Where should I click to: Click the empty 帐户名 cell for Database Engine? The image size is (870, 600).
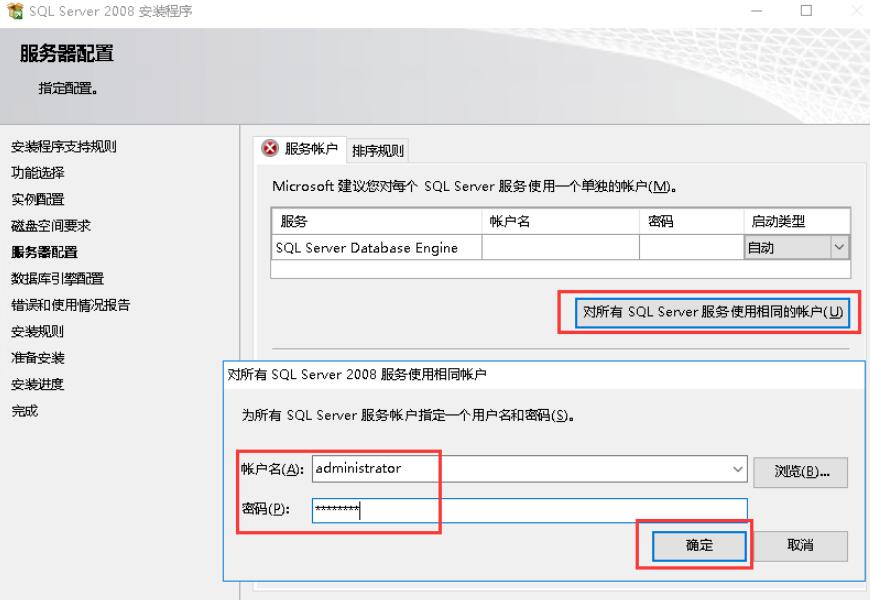[x=560, y=248]
